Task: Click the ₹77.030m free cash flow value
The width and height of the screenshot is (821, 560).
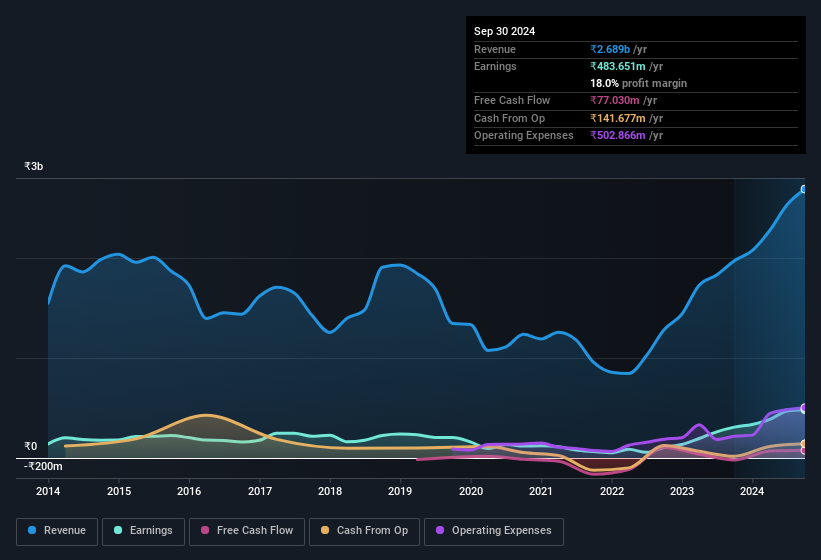Action: pos(615,100)
